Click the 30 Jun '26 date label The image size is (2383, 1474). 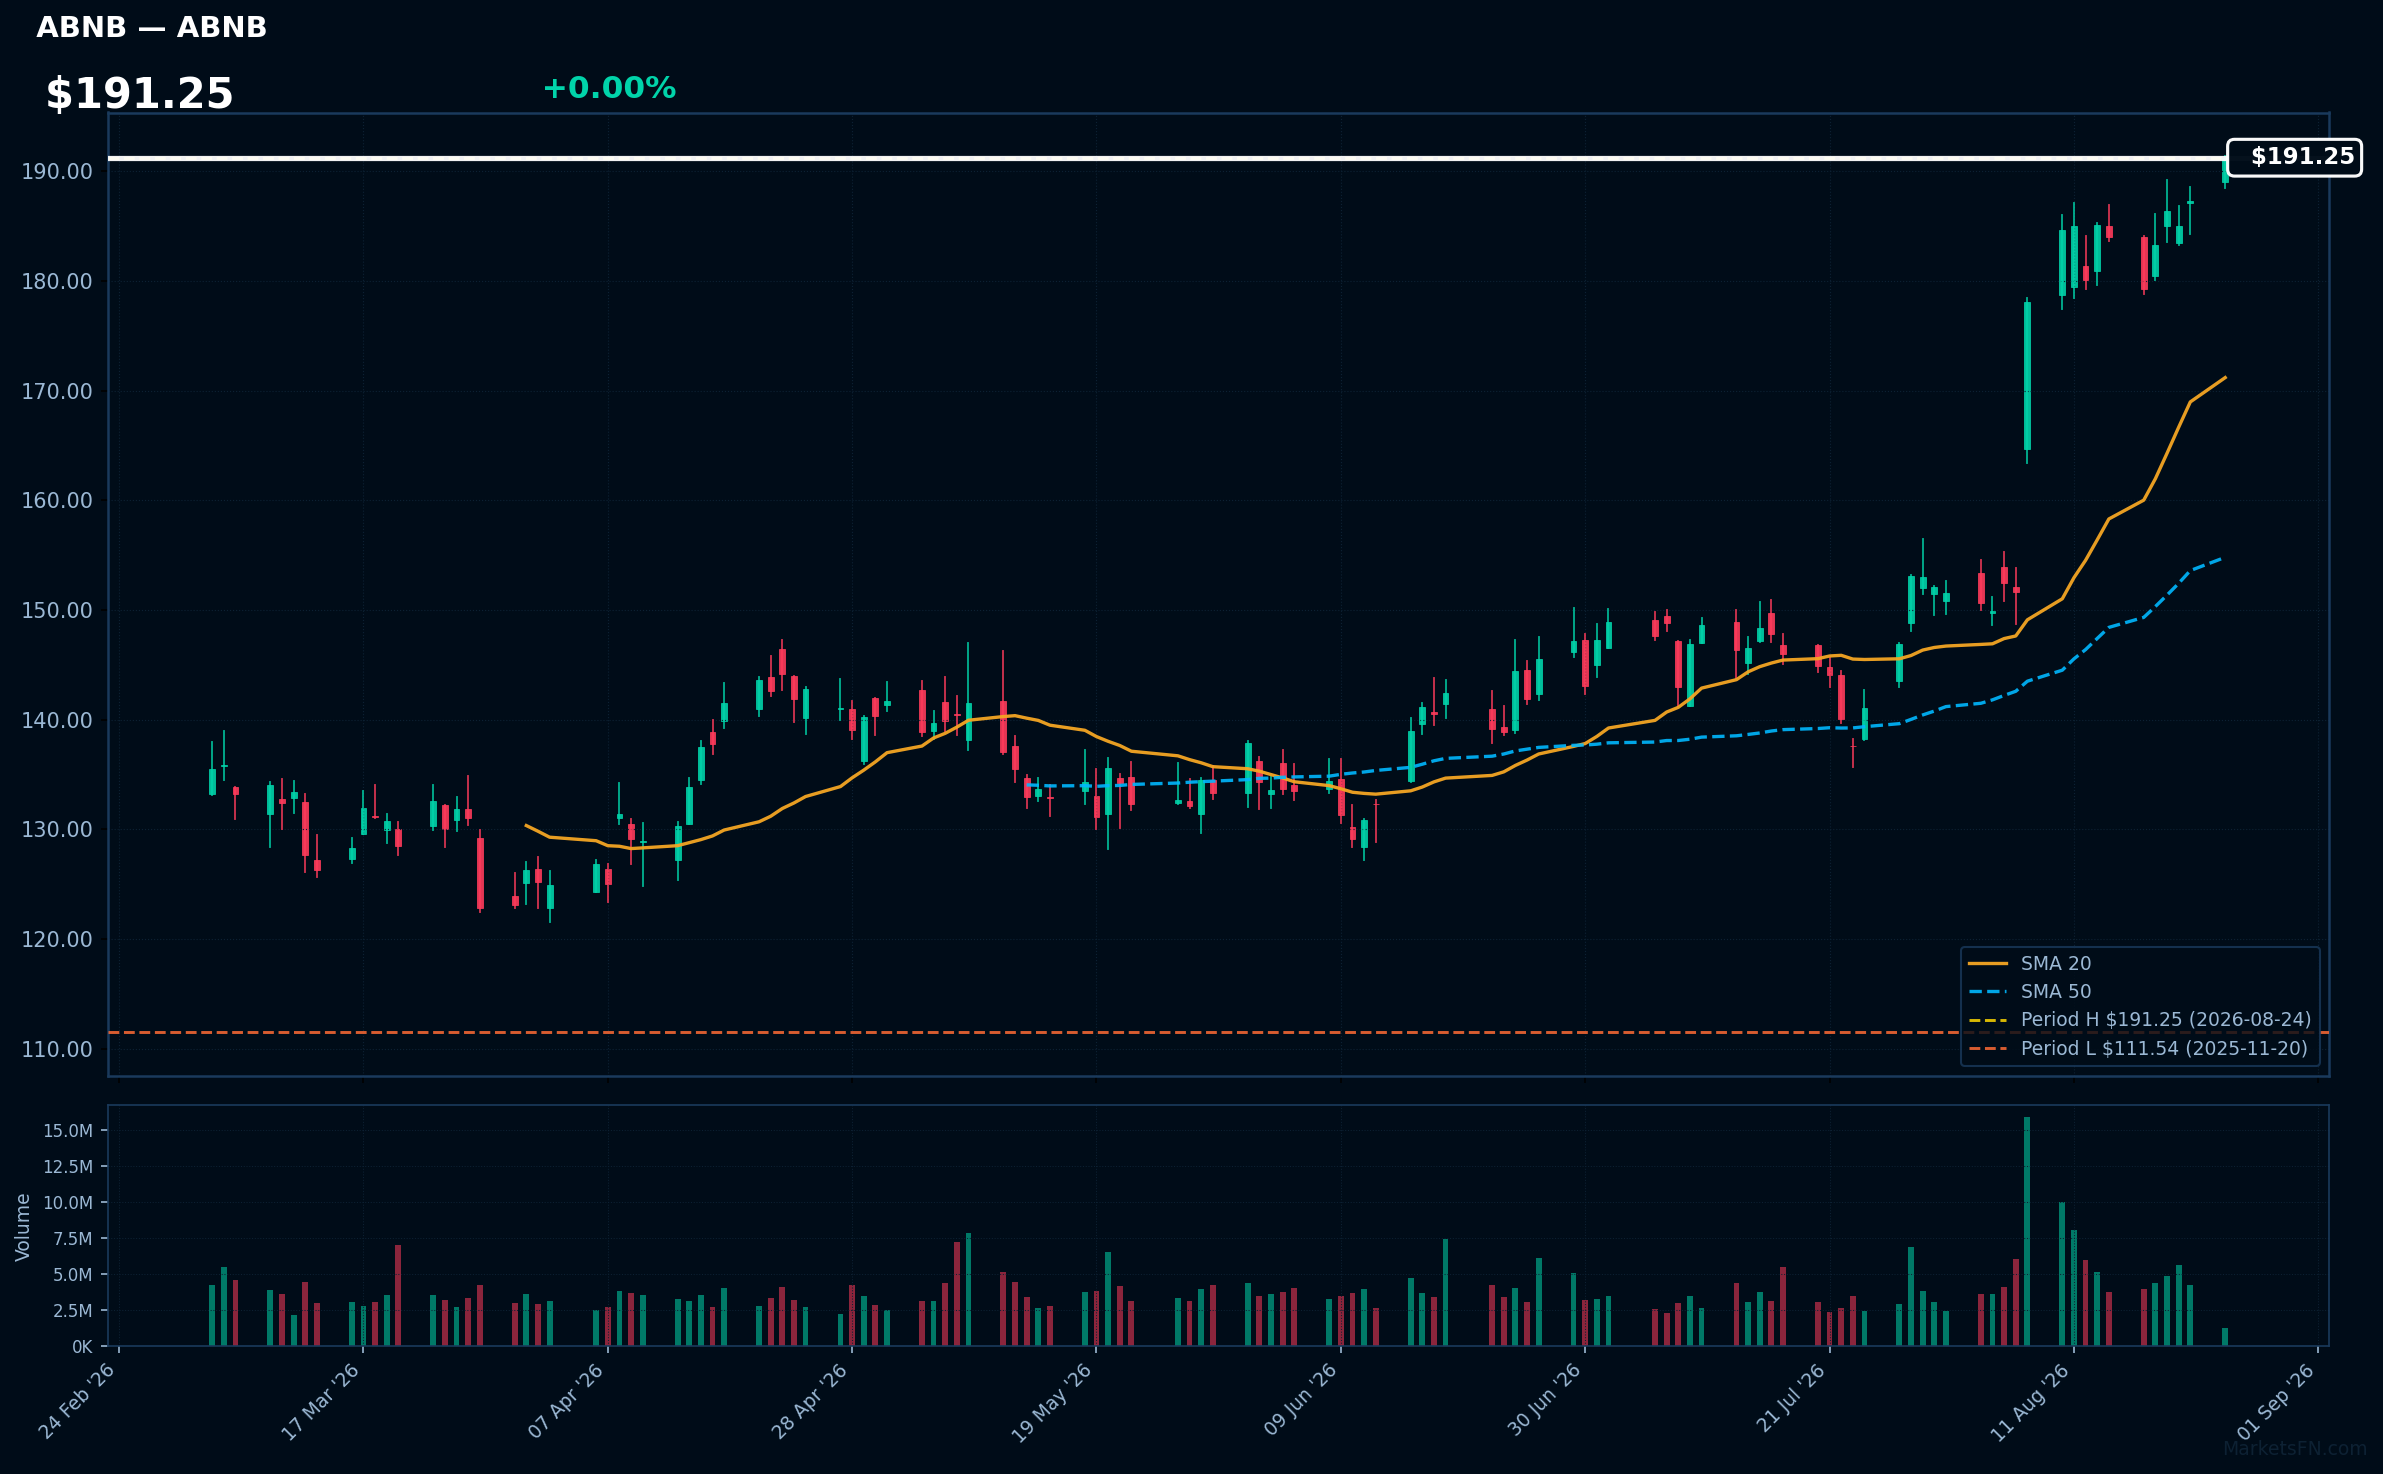[1544, 1402]
